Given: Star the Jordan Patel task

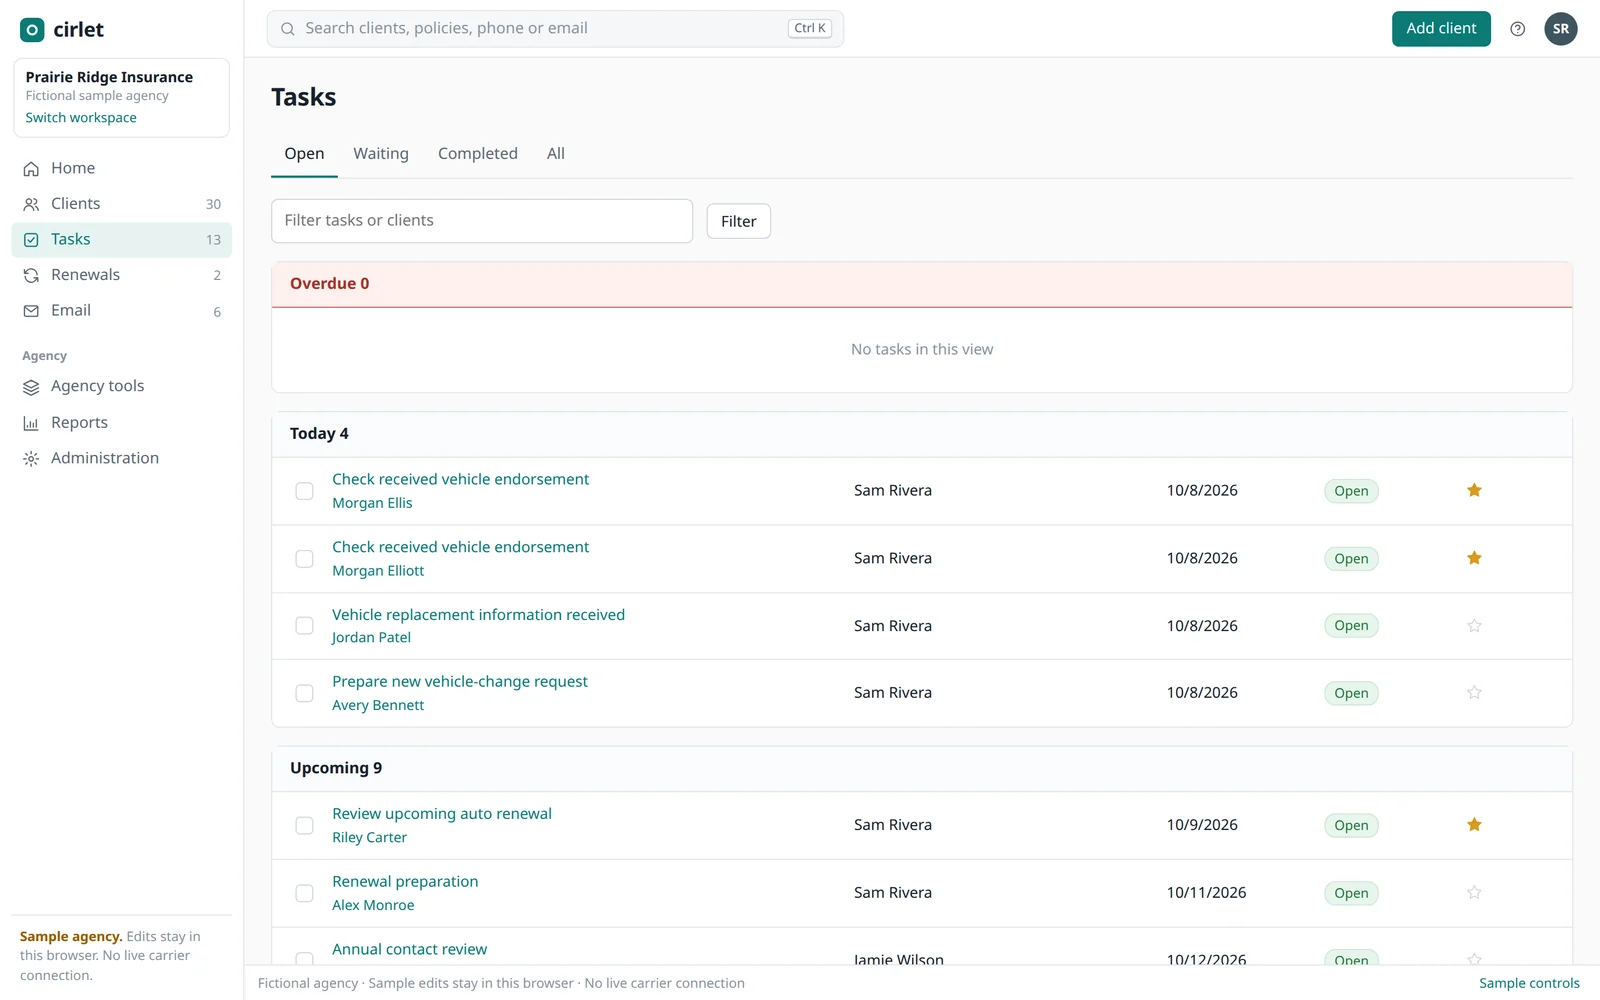Looking at the screenshot, I should click(x=1474, y=626).
